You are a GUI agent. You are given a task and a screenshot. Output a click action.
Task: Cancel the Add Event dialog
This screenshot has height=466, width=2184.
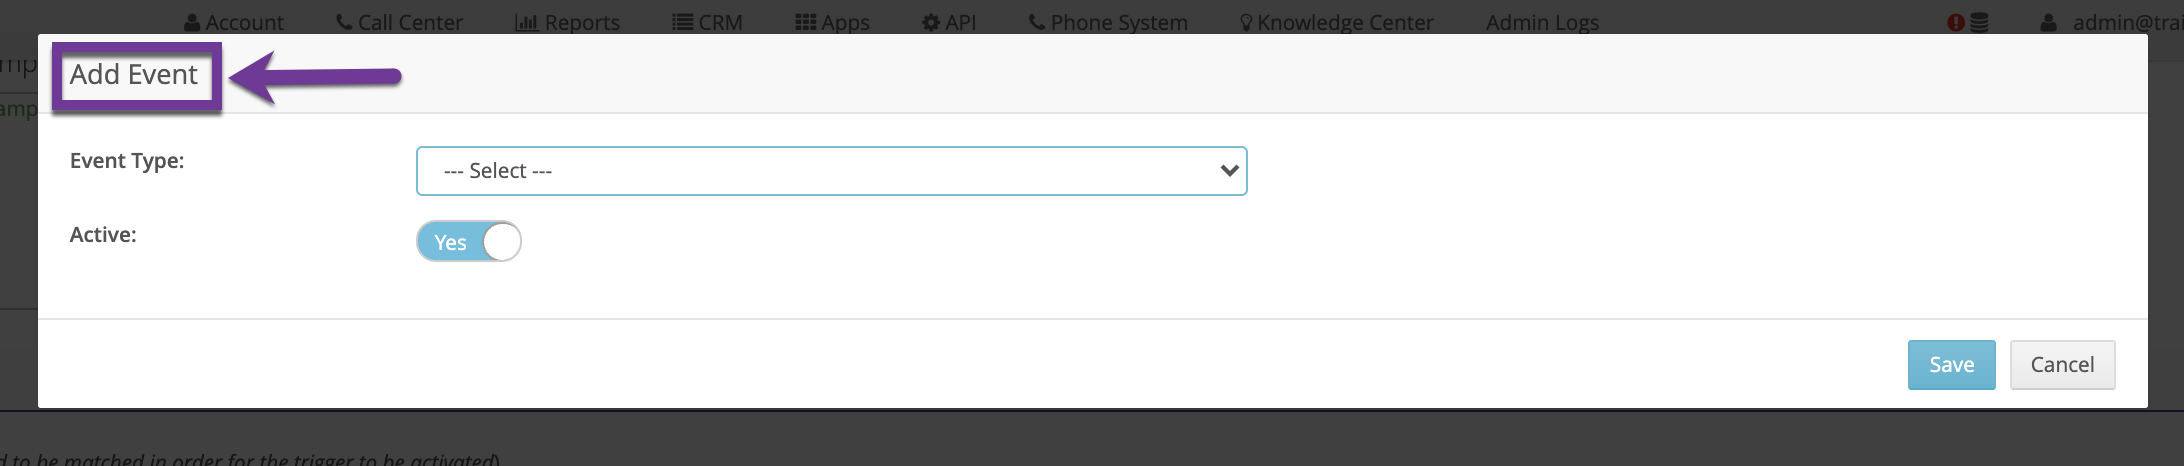pyautogui.click(x=2062, y=365)
